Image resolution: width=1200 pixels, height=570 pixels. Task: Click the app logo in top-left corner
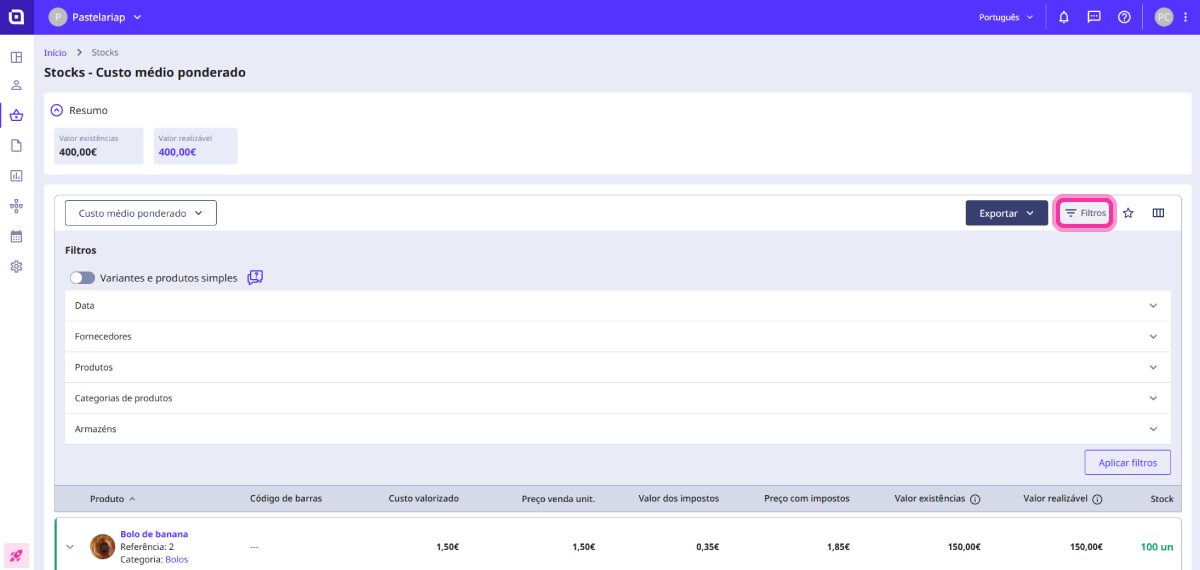tap(16, 17)
